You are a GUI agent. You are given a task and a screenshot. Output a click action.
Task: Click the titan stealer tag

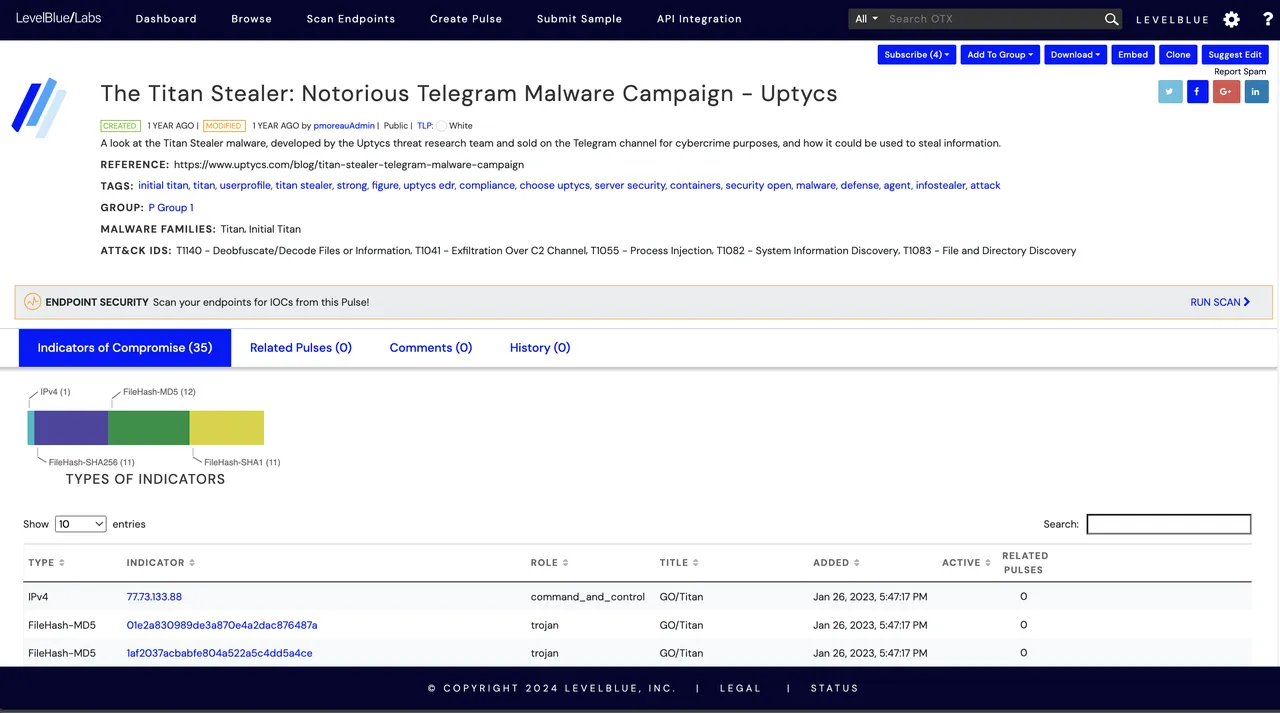coord(304,186)
